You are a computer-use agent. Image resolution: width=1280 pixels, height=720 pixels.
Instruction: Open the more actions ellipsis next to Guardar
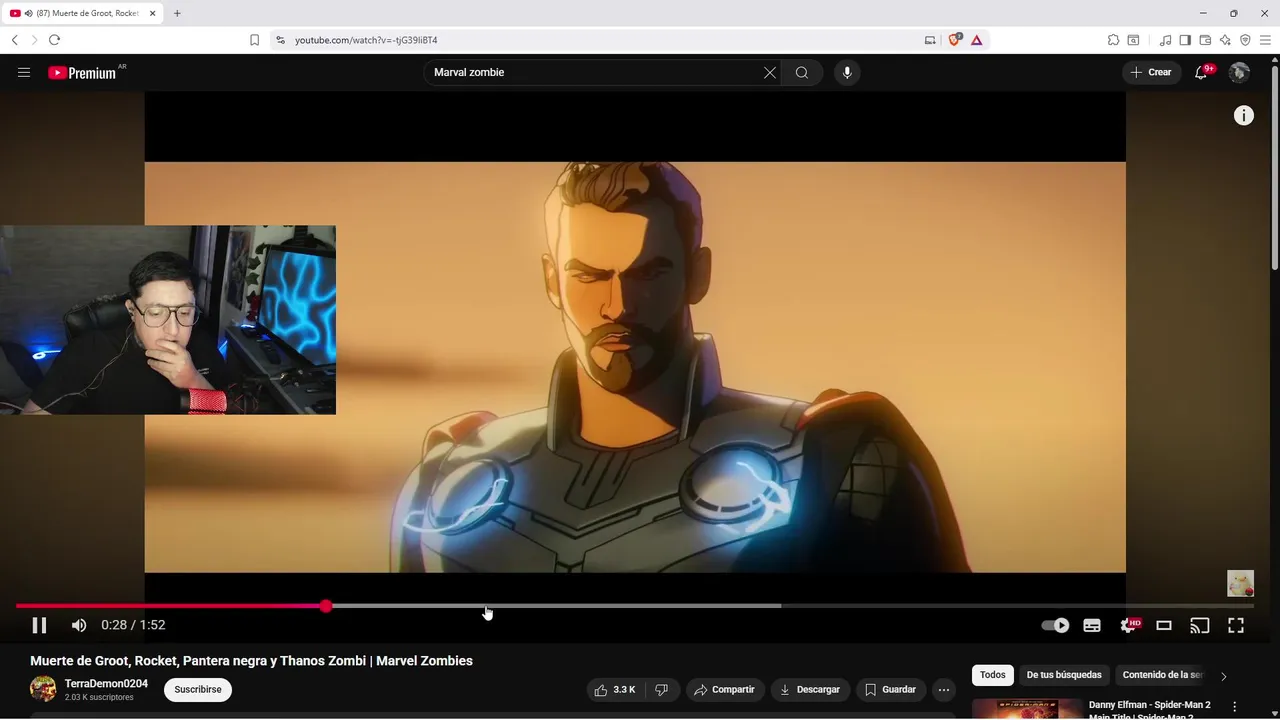click(x=944, y=690)
